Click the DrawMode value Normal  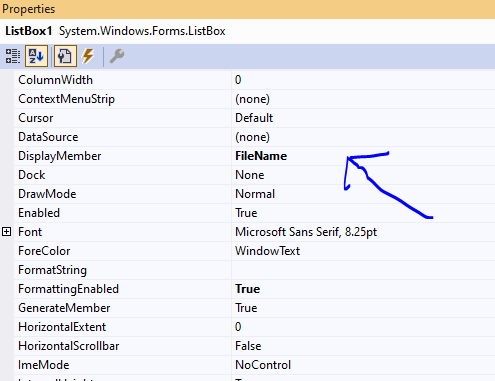pyautogui.click(x=255, y=194)
